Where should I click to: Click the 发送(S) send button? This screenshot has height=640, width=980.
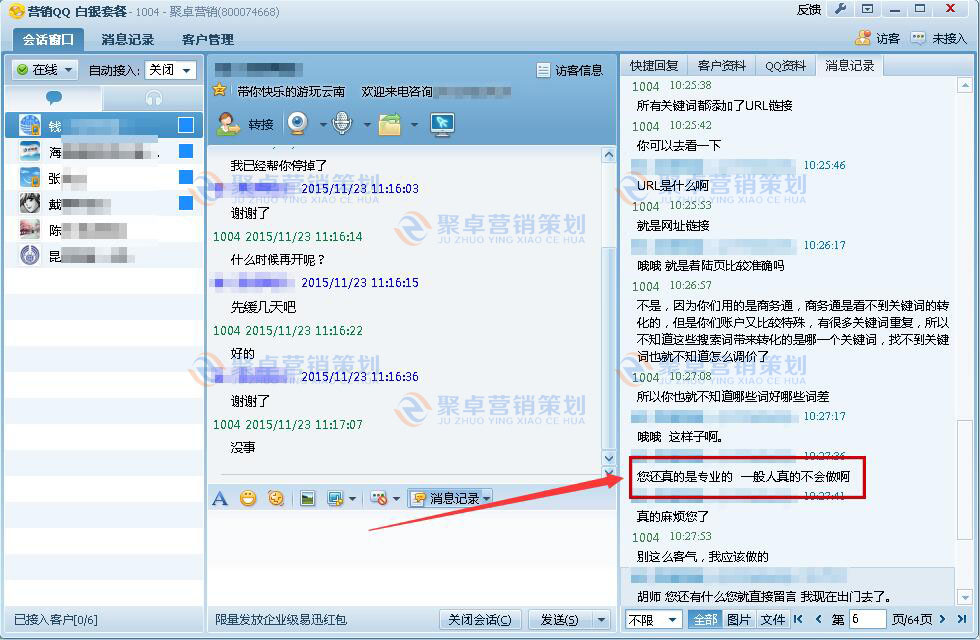coord(559,619)
